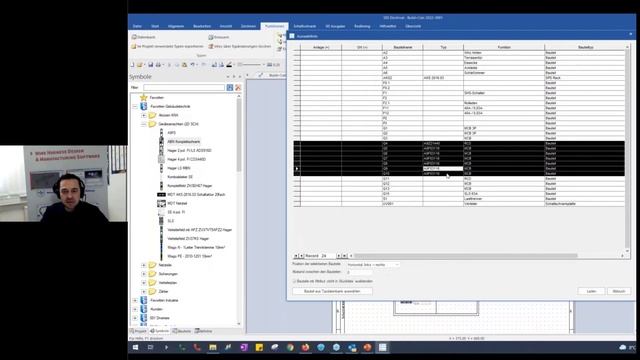
Task: Switch to the Ansicht ribbon tab
Action: (x=226, y=26)
